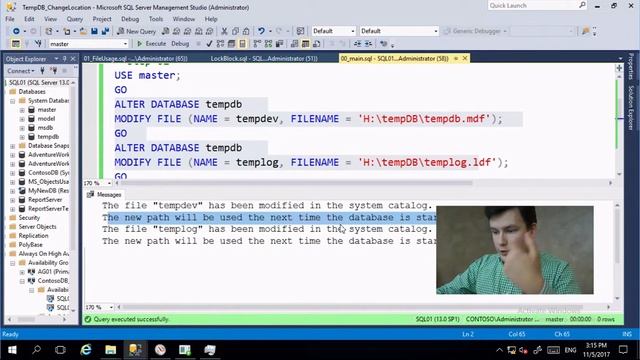Click the Parse checkmark icon
This screenshot has width=640, height=360.
pyautogui.click(x=209, y=44)
